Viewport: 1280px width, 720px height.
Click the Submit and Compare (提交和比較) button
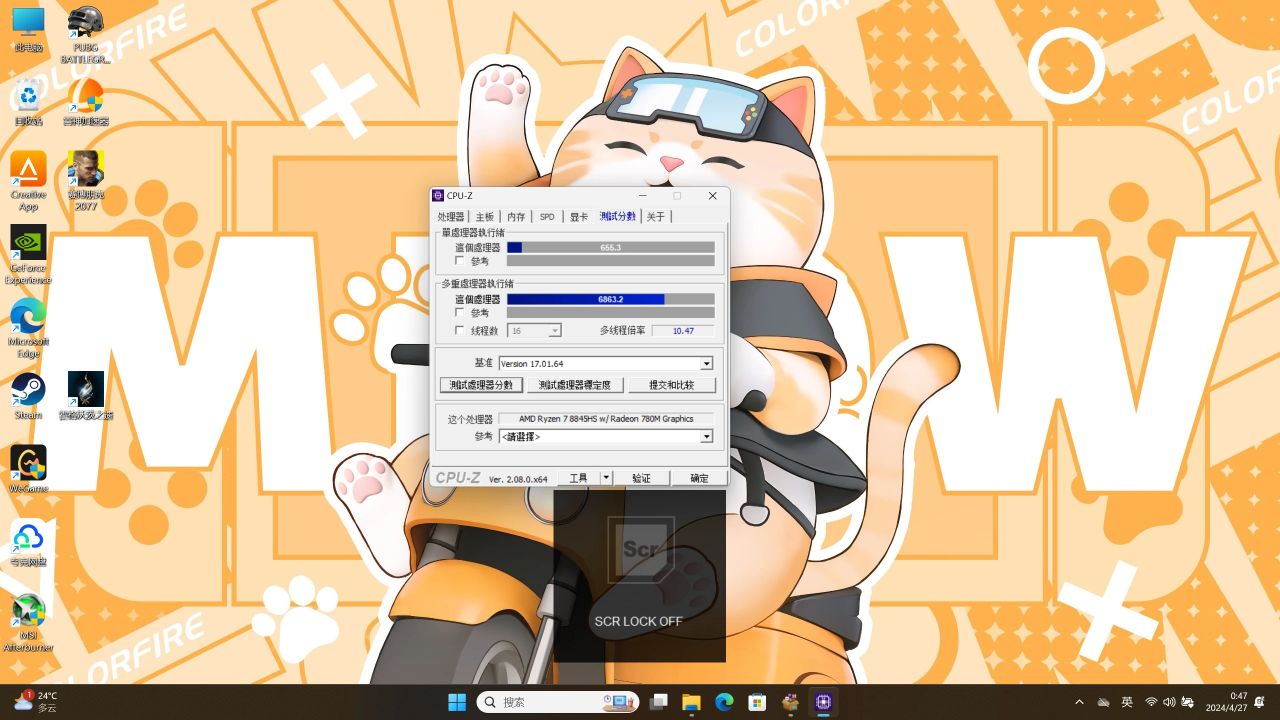click(x=670, y=385)
